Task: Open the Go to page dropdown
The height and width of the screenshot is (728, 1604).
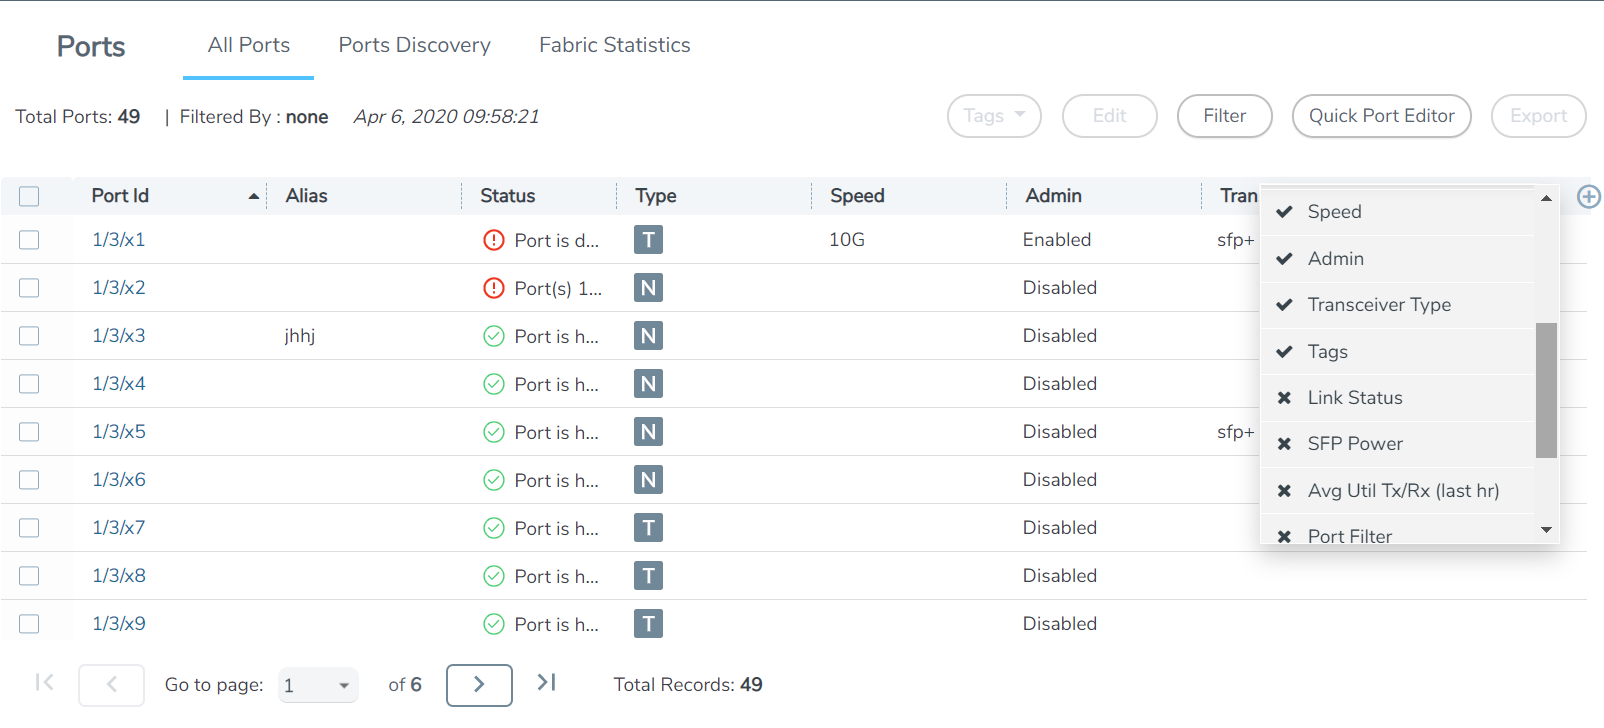Action: 318,686
